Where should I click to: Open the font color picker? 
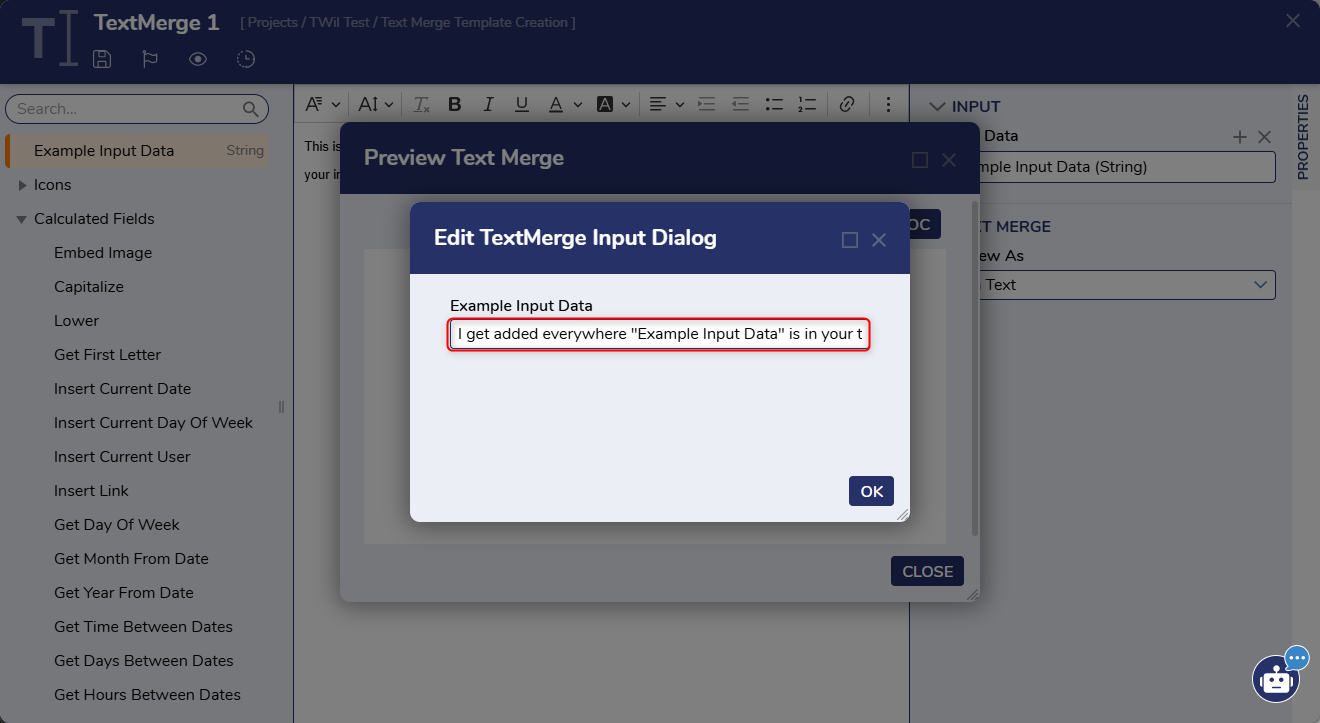click(562, 104)
